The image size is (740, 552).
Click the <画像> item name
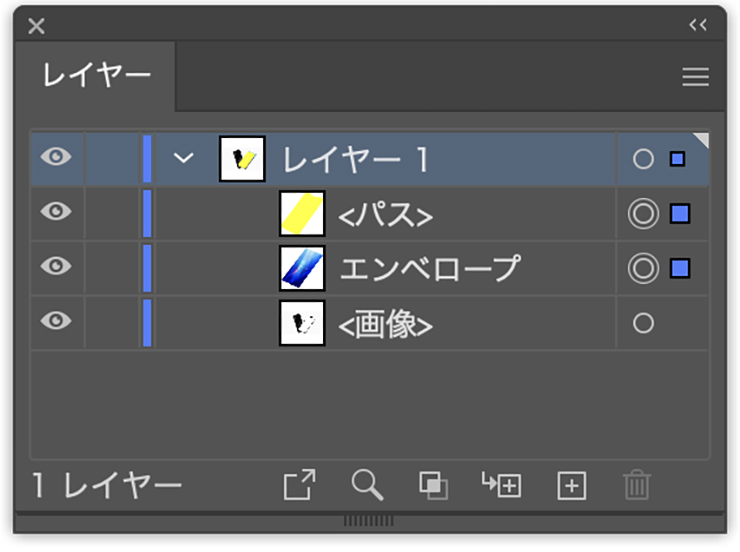coord(386,324)
